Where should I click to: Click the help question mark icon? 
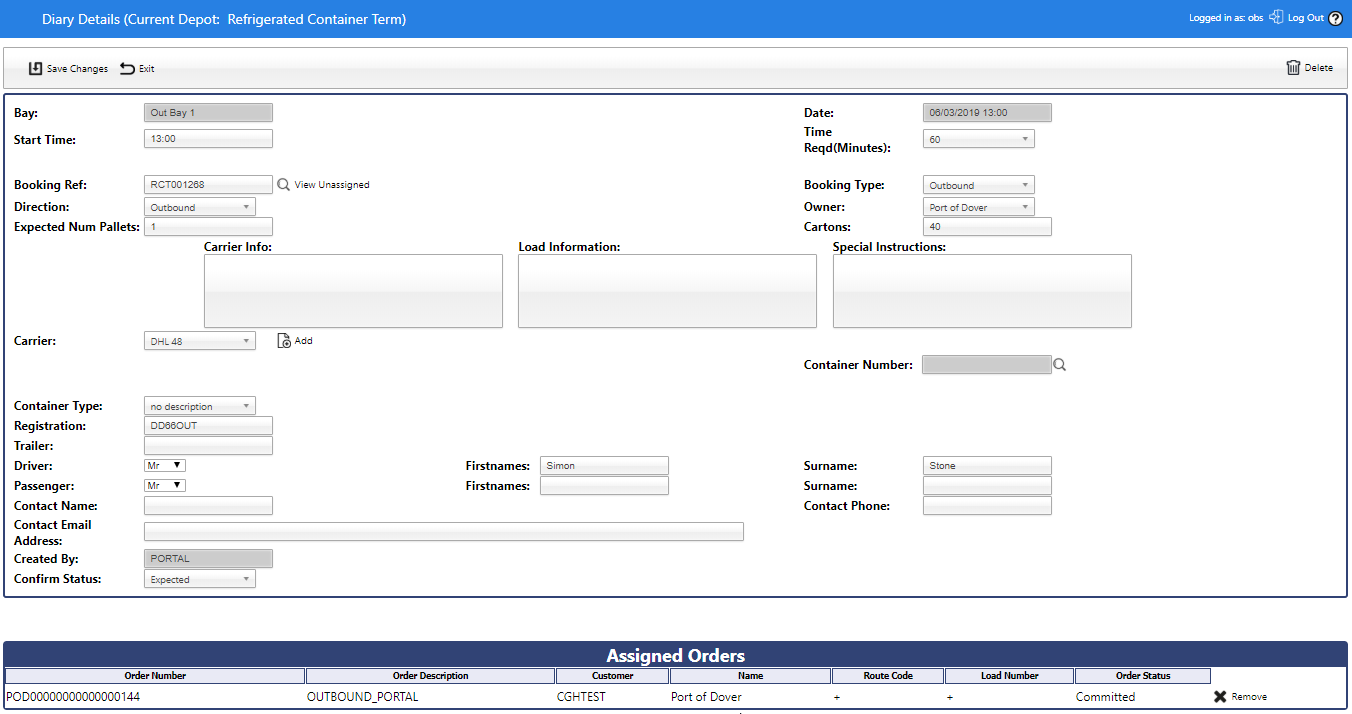[x=1336, y=19]
